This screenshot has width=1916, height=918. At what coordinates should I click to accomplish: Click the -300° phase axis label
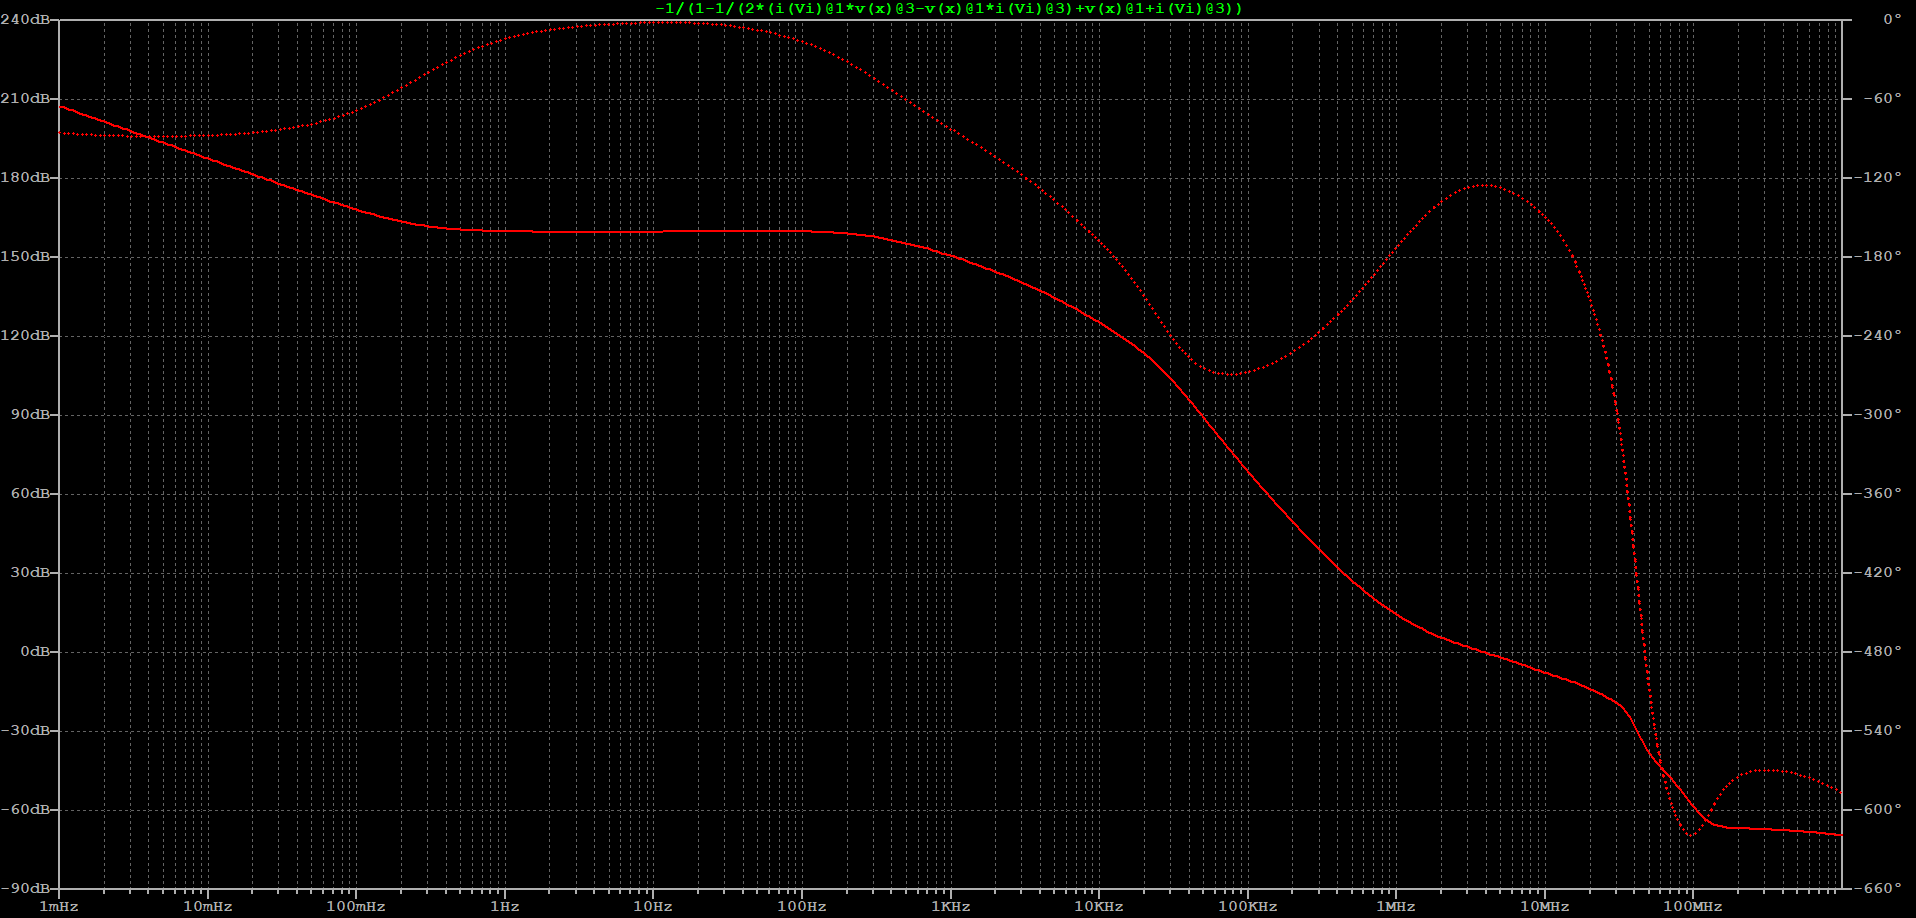[x=1878, y=414]
